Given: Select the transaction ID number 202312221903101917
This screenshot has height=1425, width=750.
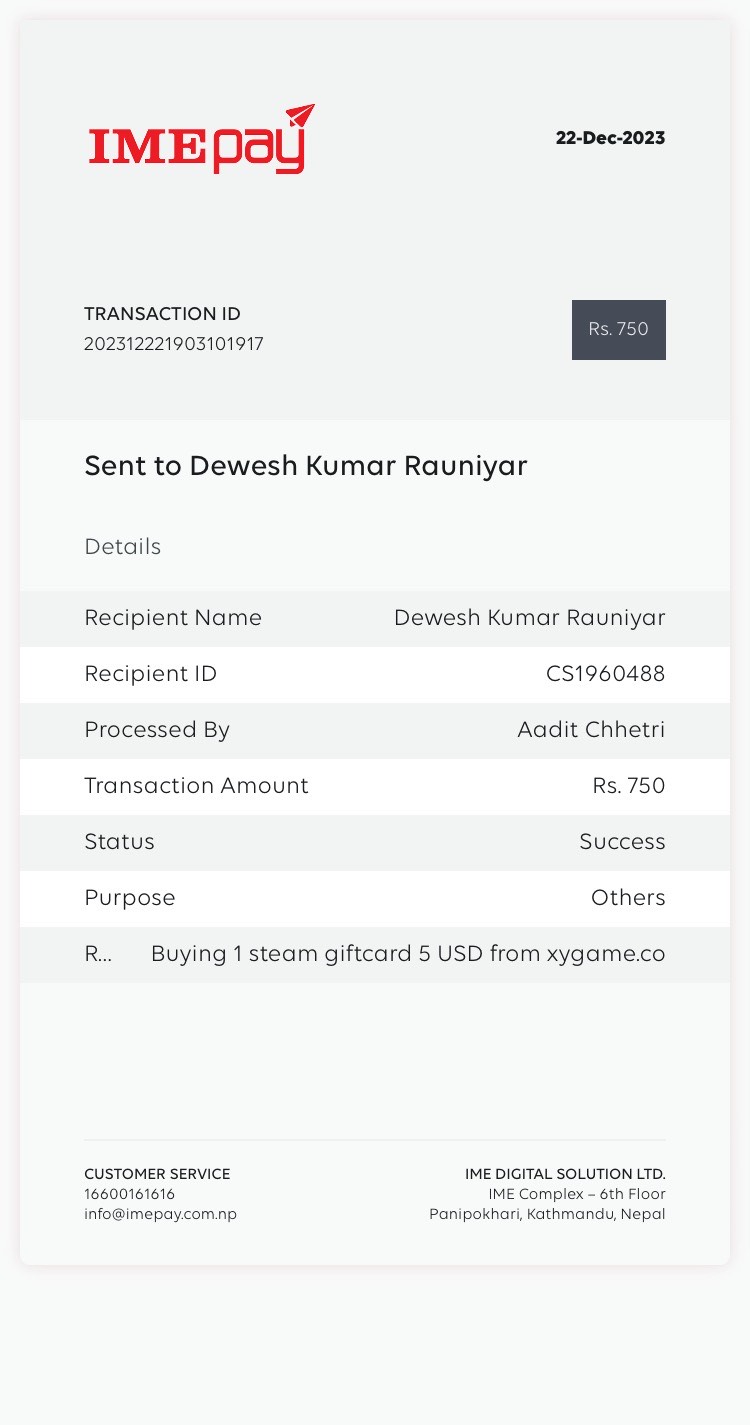Looking at the screenshot, I should tap(174, 345).
